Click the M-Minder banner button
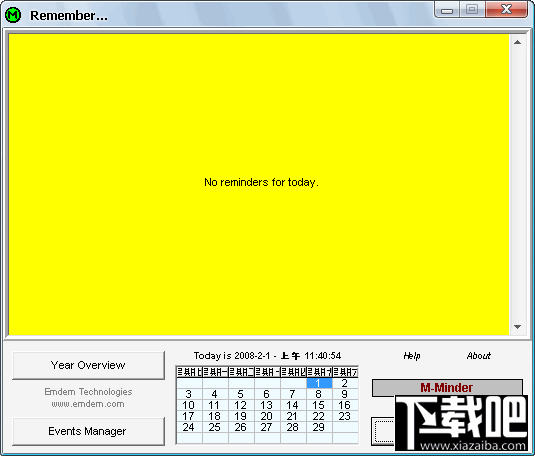This screenshot has width=535, height=456. (447, 387)
